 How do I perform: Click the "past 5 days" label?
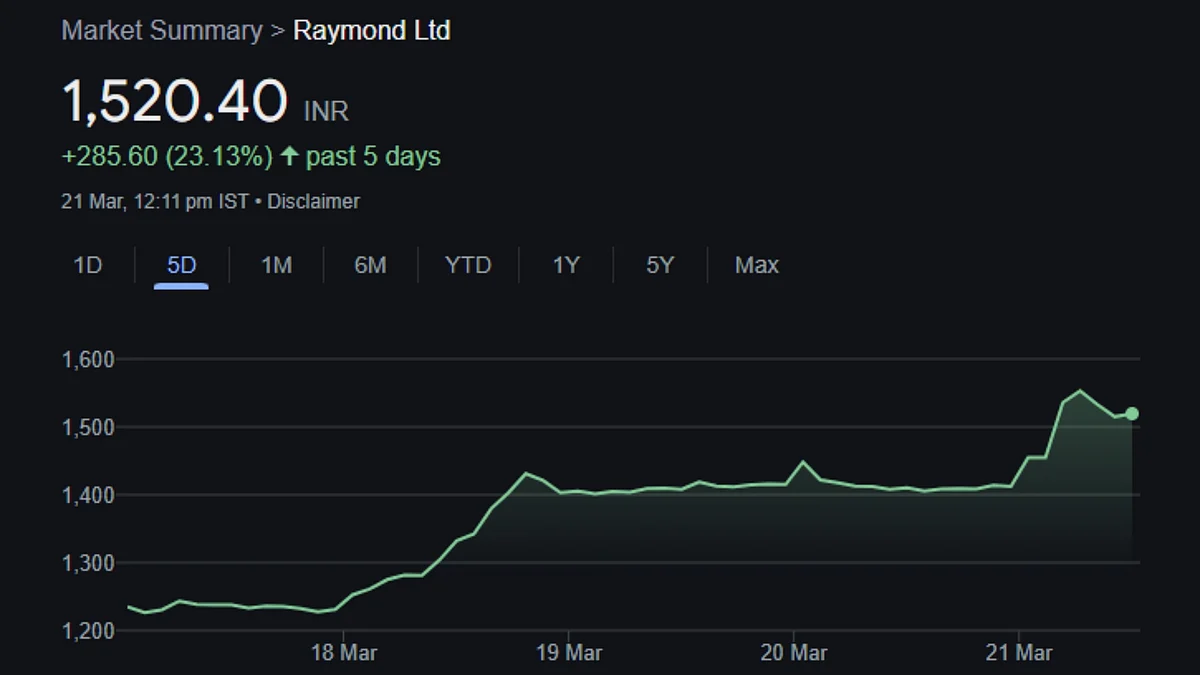coord(373,157)
